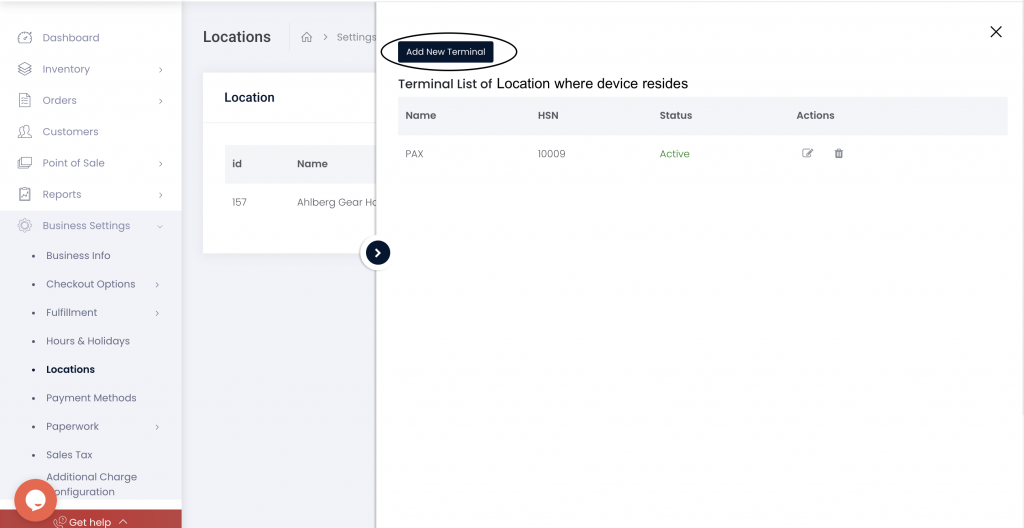Expand the Point of Sale chevron
The image size is (1024, 528).
tap(161, 163)
